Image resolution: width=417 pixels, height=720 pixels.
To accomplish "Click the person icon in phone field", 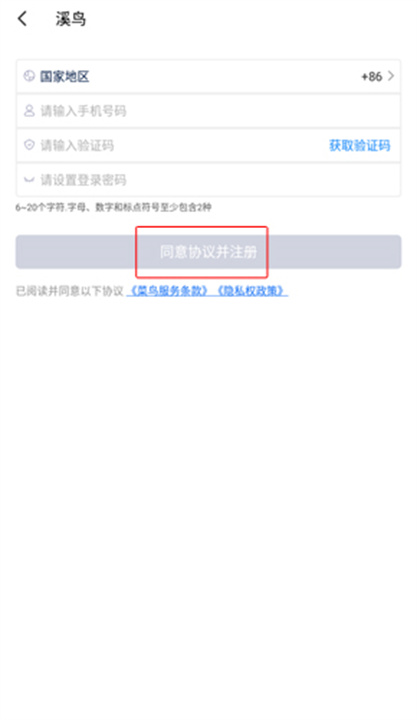I will tap(29, 111).
